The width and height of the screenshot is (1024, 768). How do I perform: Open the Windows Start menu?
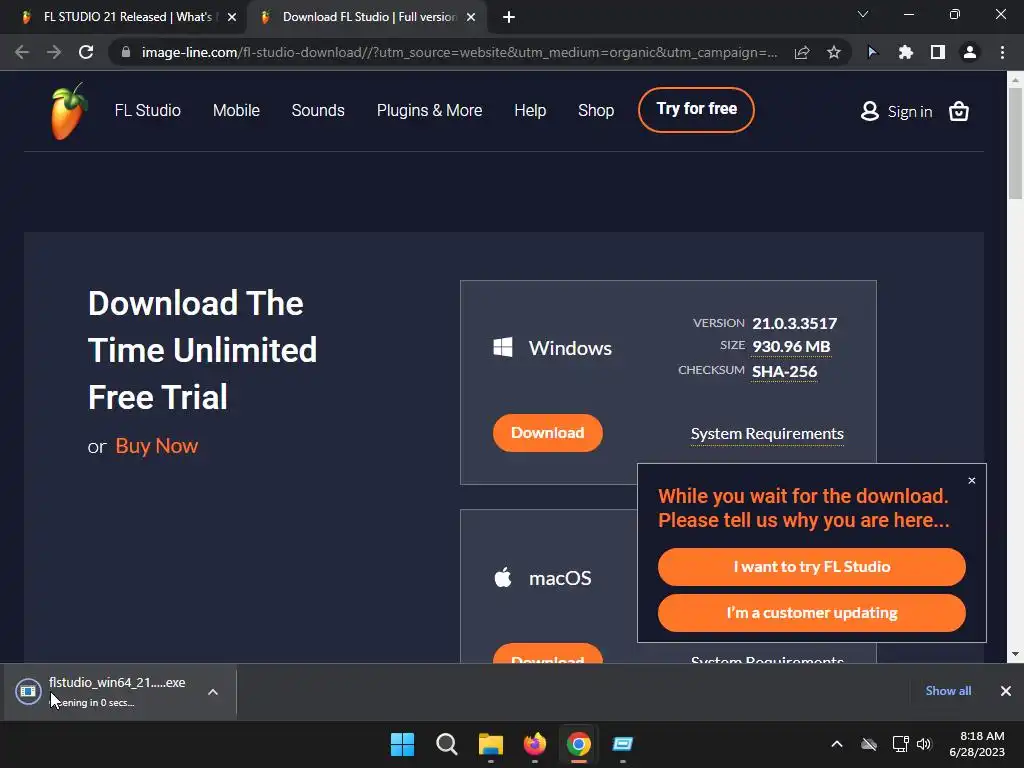click(402, 744)
